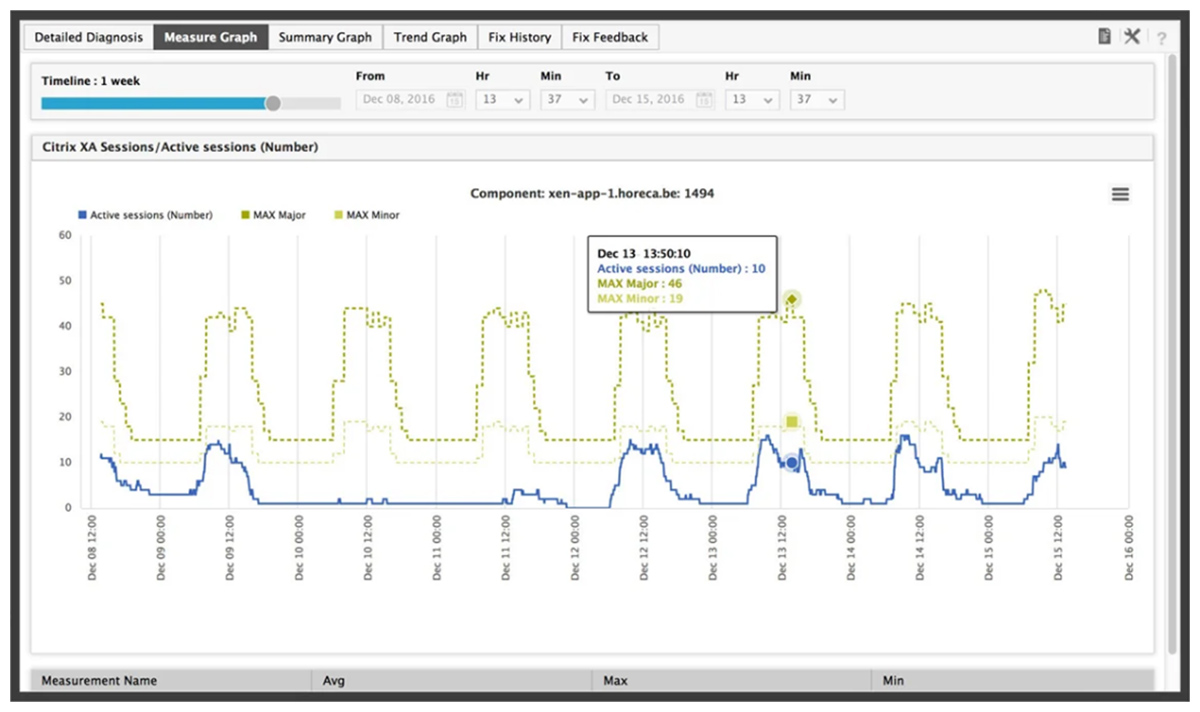Click the Dec 13 12:00 axis label
Viewport: 1200px width, 712px height.
(781, 548)
